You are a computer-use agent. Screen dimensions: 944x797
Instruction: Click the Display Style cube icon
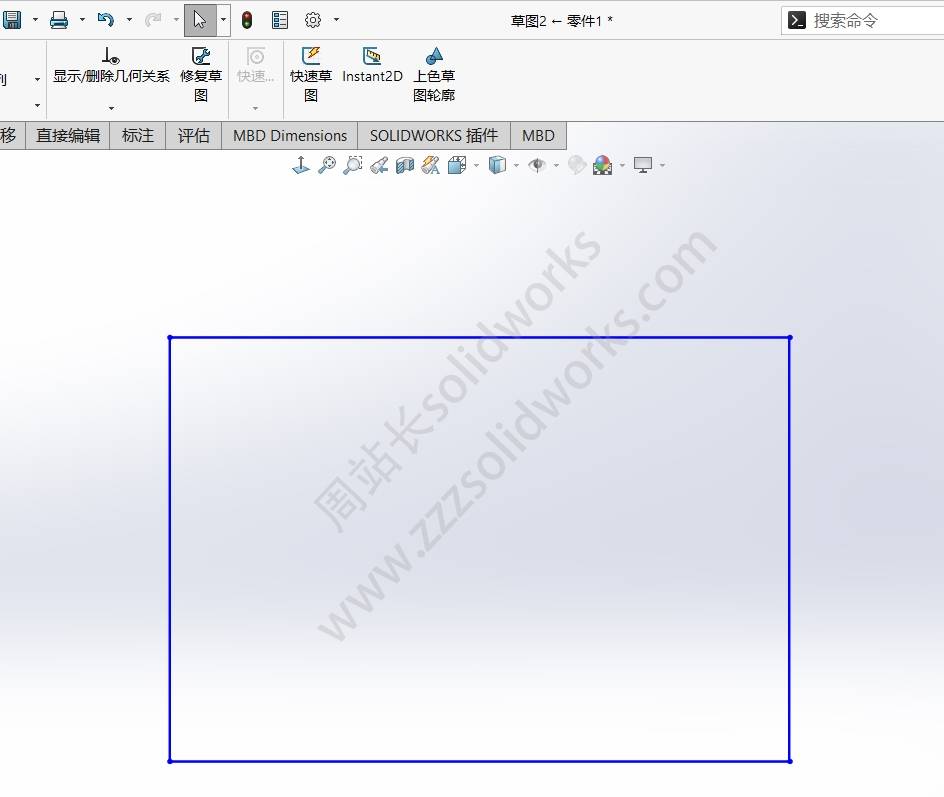coord(497,165)
